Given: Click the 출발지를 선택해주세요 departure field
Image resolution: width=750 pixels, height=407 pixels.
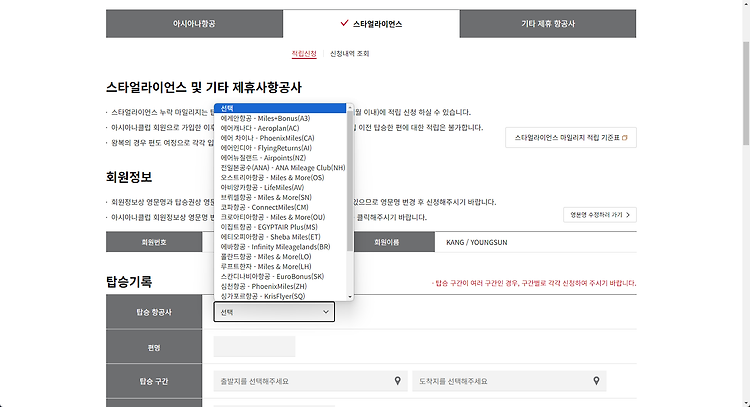Looking at the screenshot, I should tap(310, 381).
